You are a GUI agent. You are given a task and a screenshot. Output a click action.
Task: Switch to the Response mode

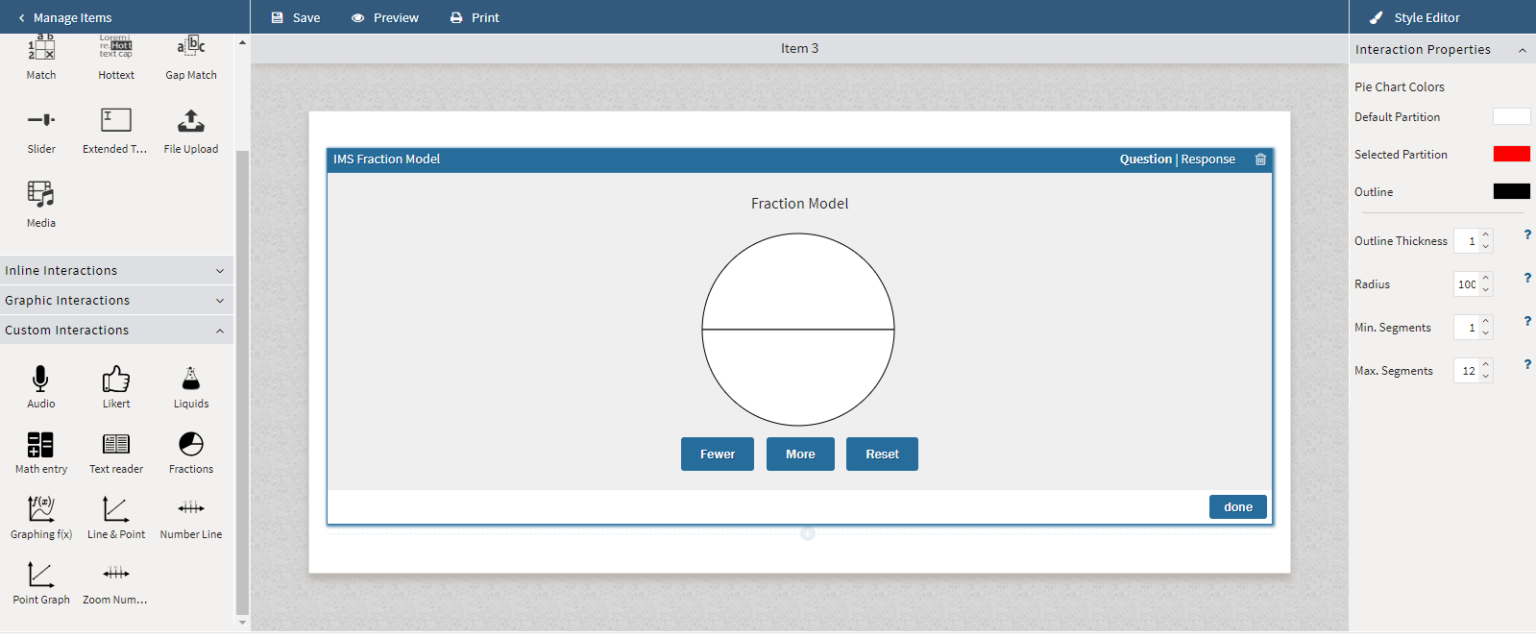1208,160
